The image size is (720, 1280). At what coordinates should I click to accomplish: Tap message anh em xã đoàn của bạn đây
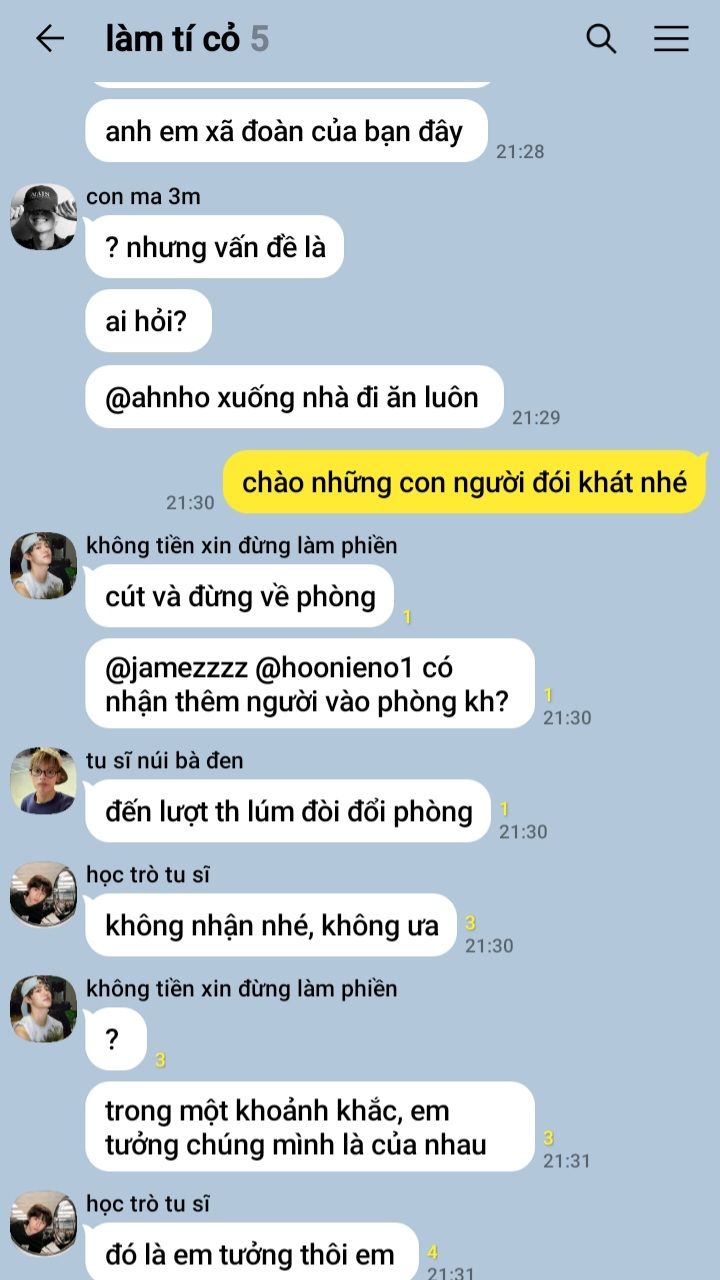coord(287,131)
